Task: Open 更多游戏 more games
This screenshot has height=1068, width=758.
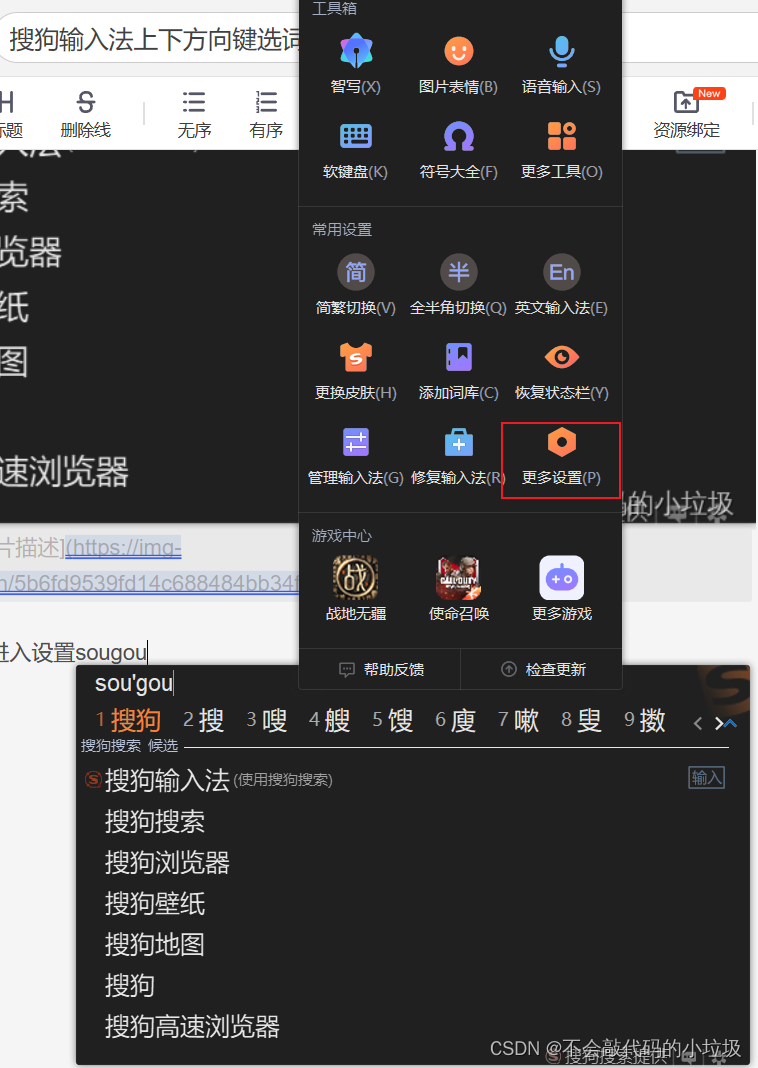Action: tap(561, 588)
